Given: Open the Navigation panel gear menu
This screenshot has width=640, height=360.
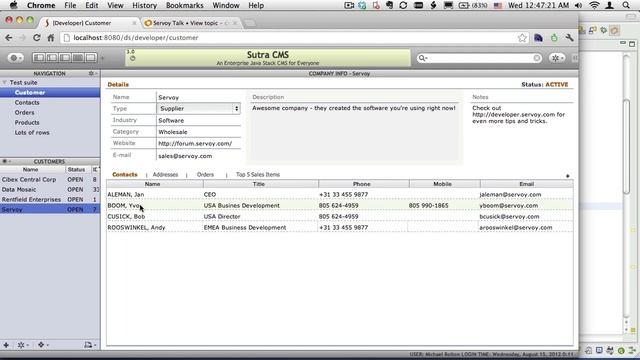Looking at the screenshot, I should (x=92, y=73).
